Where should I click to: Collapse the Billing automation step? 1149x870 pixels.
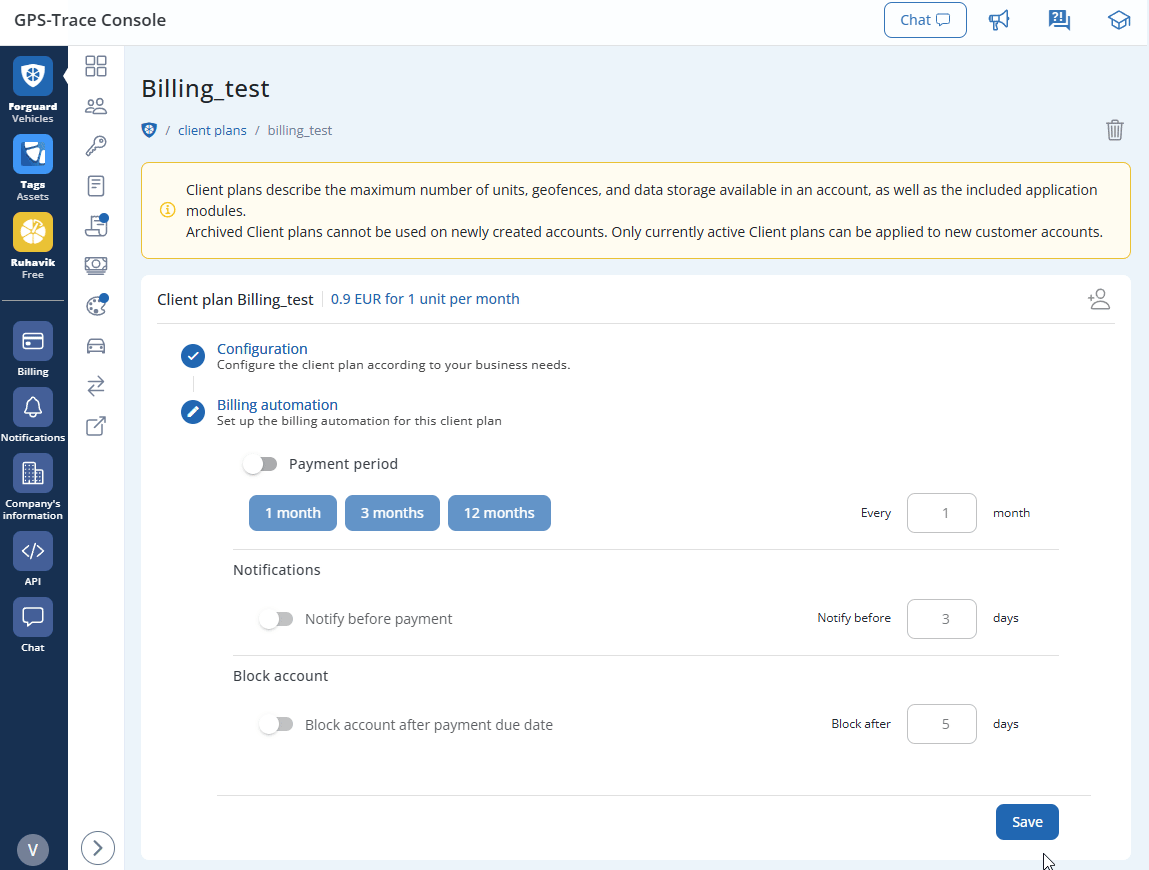pos(277,405)
